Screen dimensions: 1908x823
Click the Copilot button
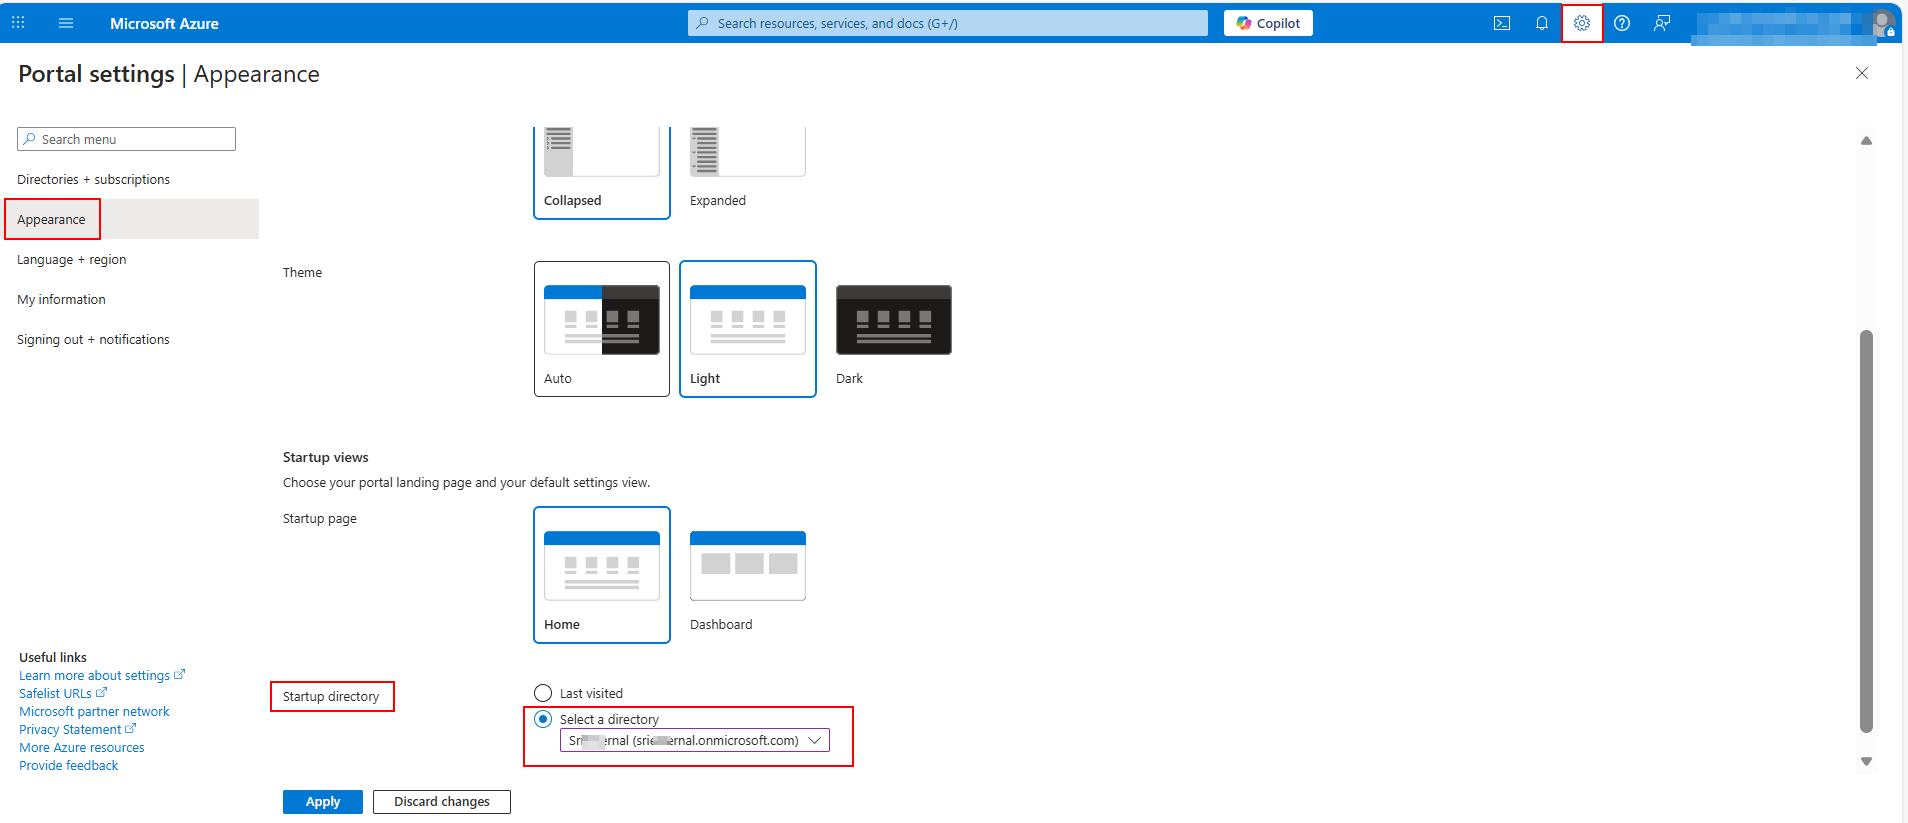[1268, 23]
